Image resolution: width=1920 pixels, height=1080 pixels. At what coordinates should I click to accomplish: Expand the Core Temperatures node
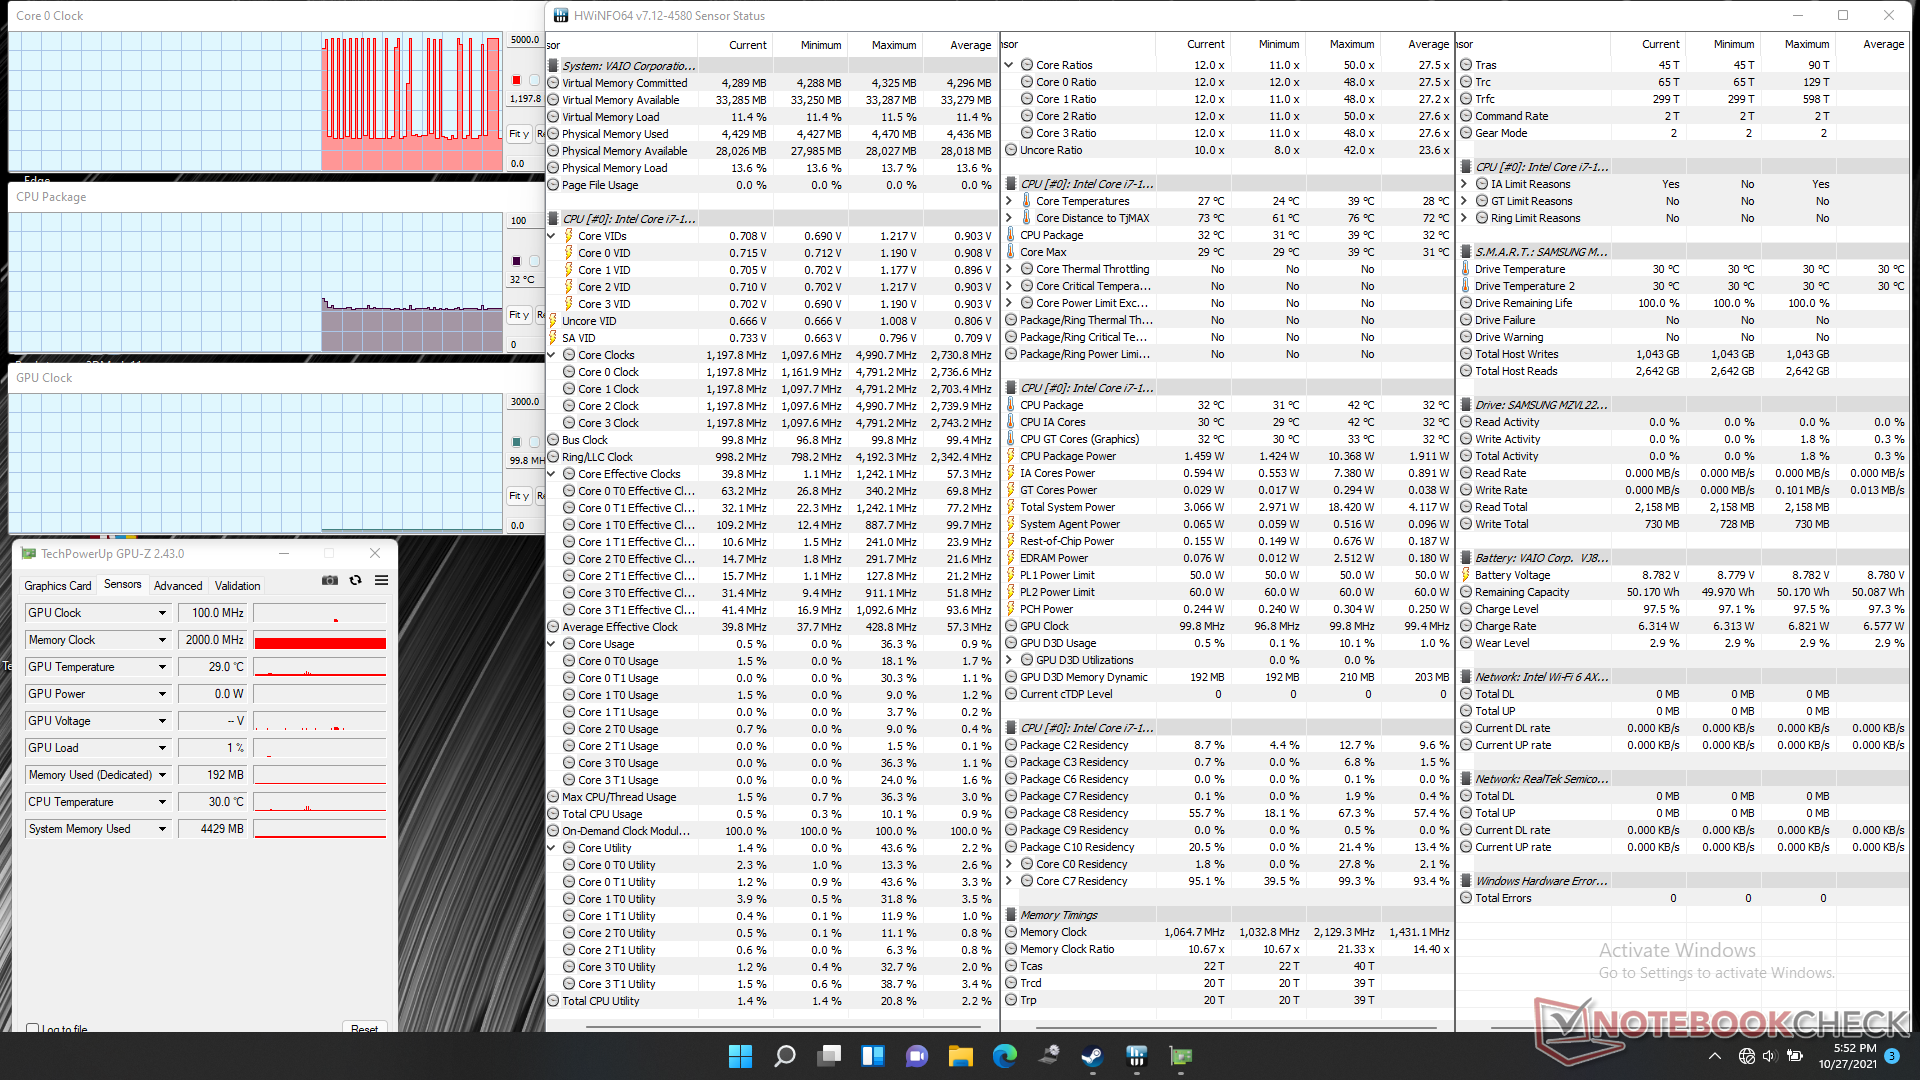click(x=1008, y=201)
